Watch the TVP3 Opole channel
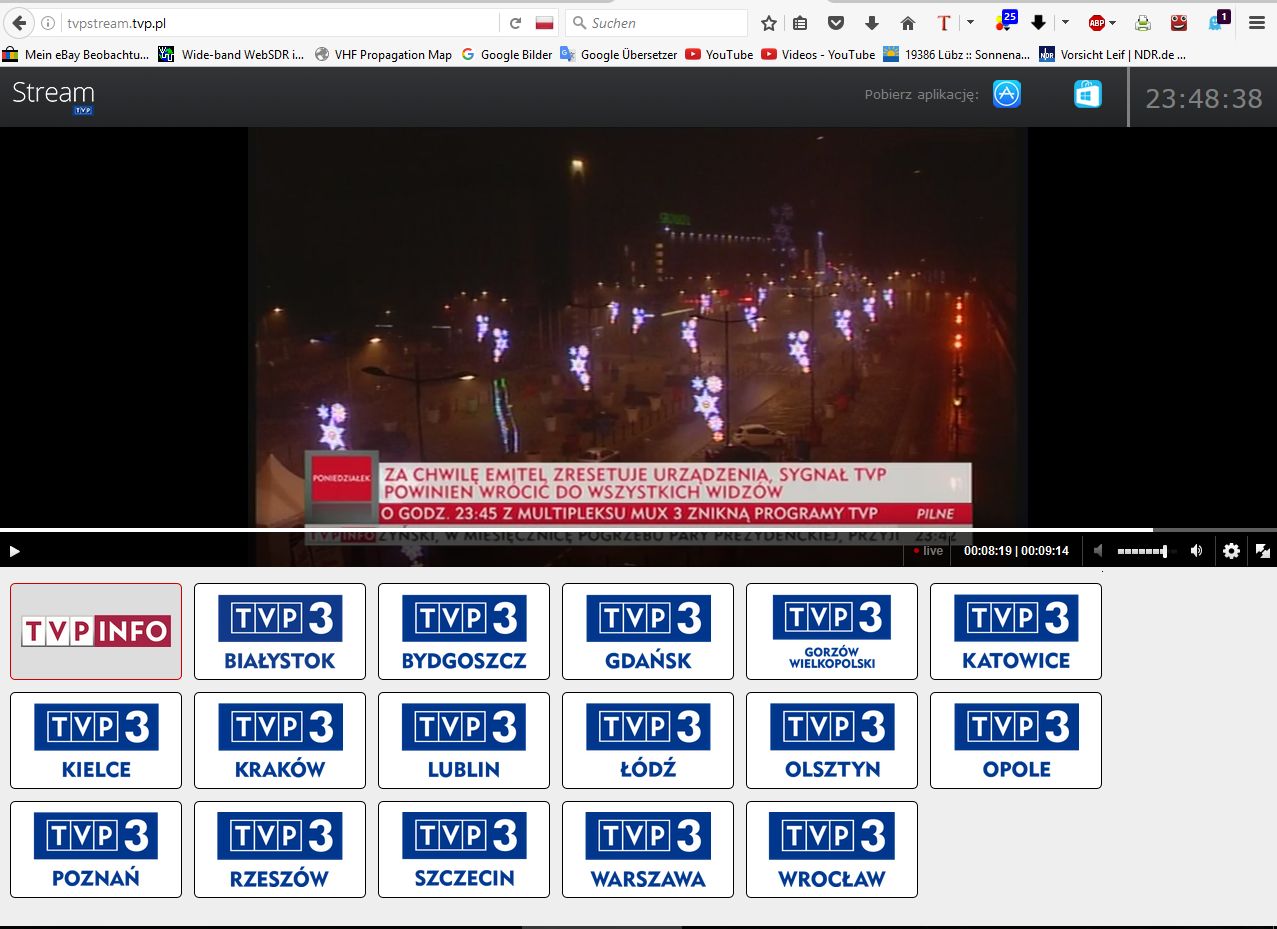The width and height of the screenshot is (1277, 929). tap(1016, 740)
